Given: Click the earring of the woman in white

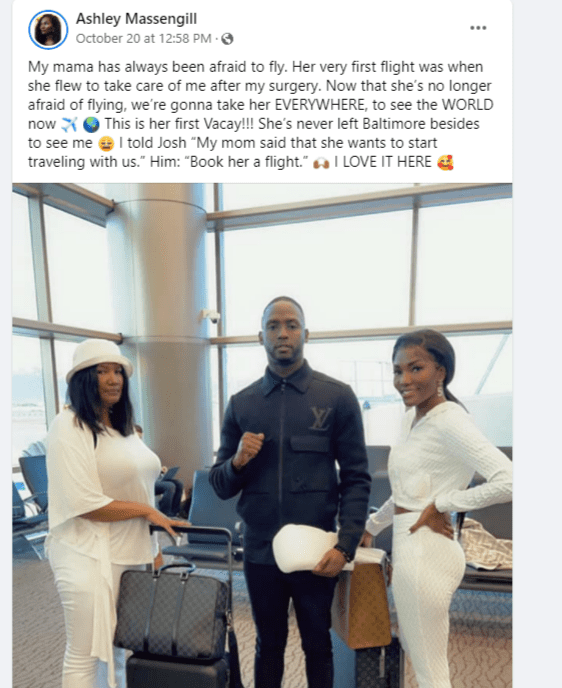Looking at the screenshot, I should tap(440, 389).
